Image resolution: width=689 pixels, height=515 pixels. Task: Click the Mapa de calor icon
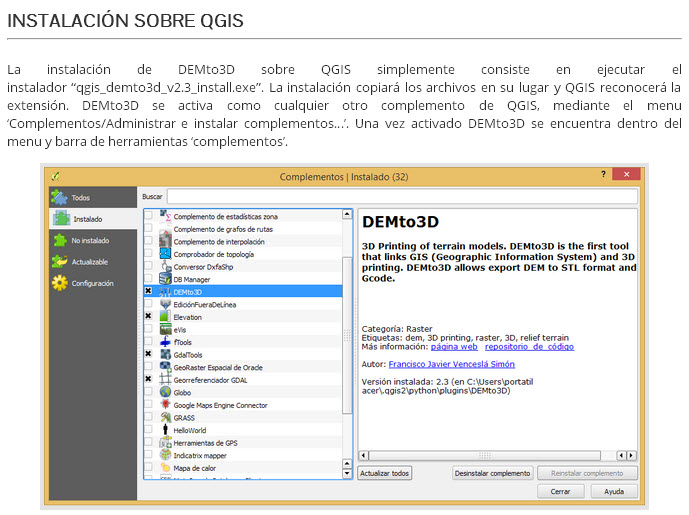coord(165,468)
